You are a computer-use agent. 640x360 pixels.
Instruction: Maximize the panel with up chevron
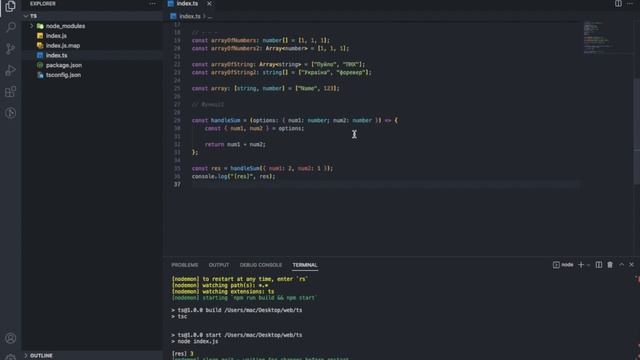(x=621, y=264)
